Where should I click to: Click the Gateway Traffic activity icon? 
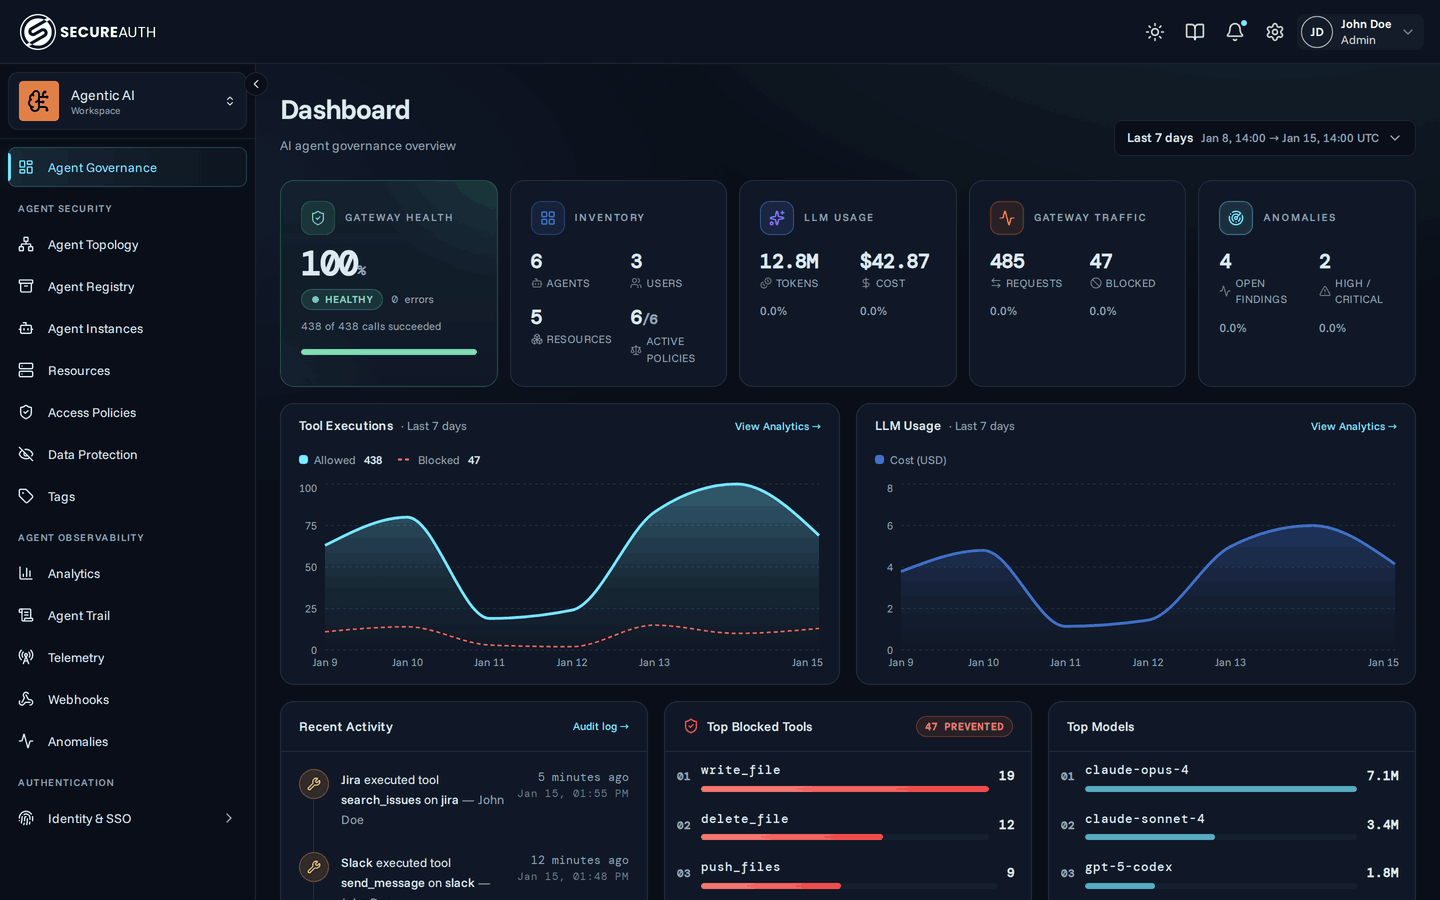pyautogui.click(x=1007, y=218)
